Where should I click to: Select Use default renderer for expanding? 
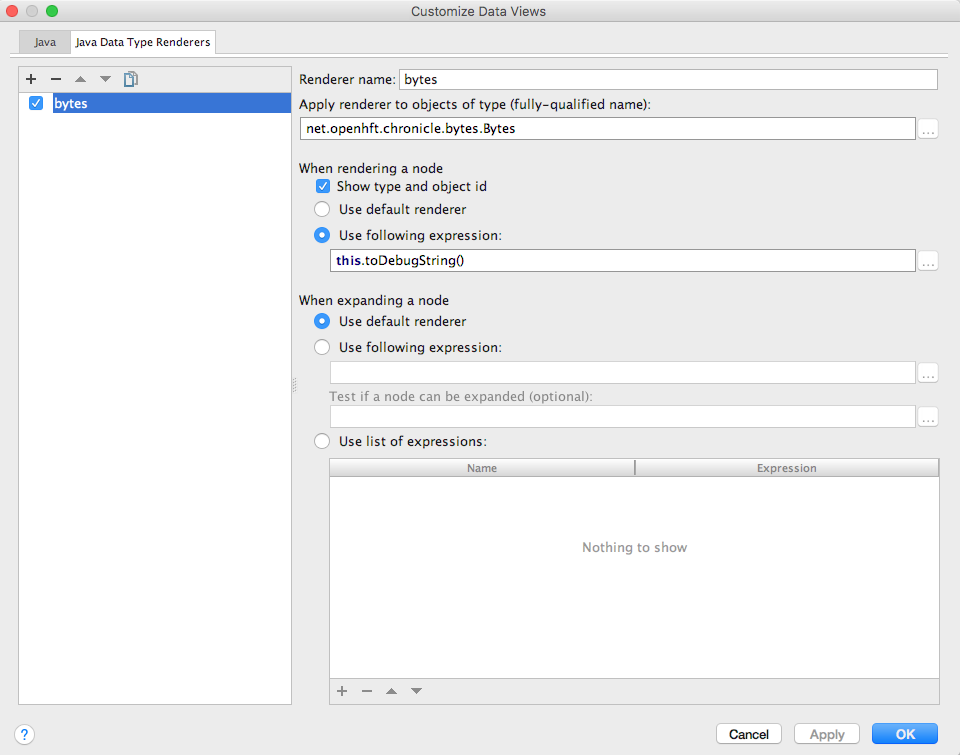[322, 321]
